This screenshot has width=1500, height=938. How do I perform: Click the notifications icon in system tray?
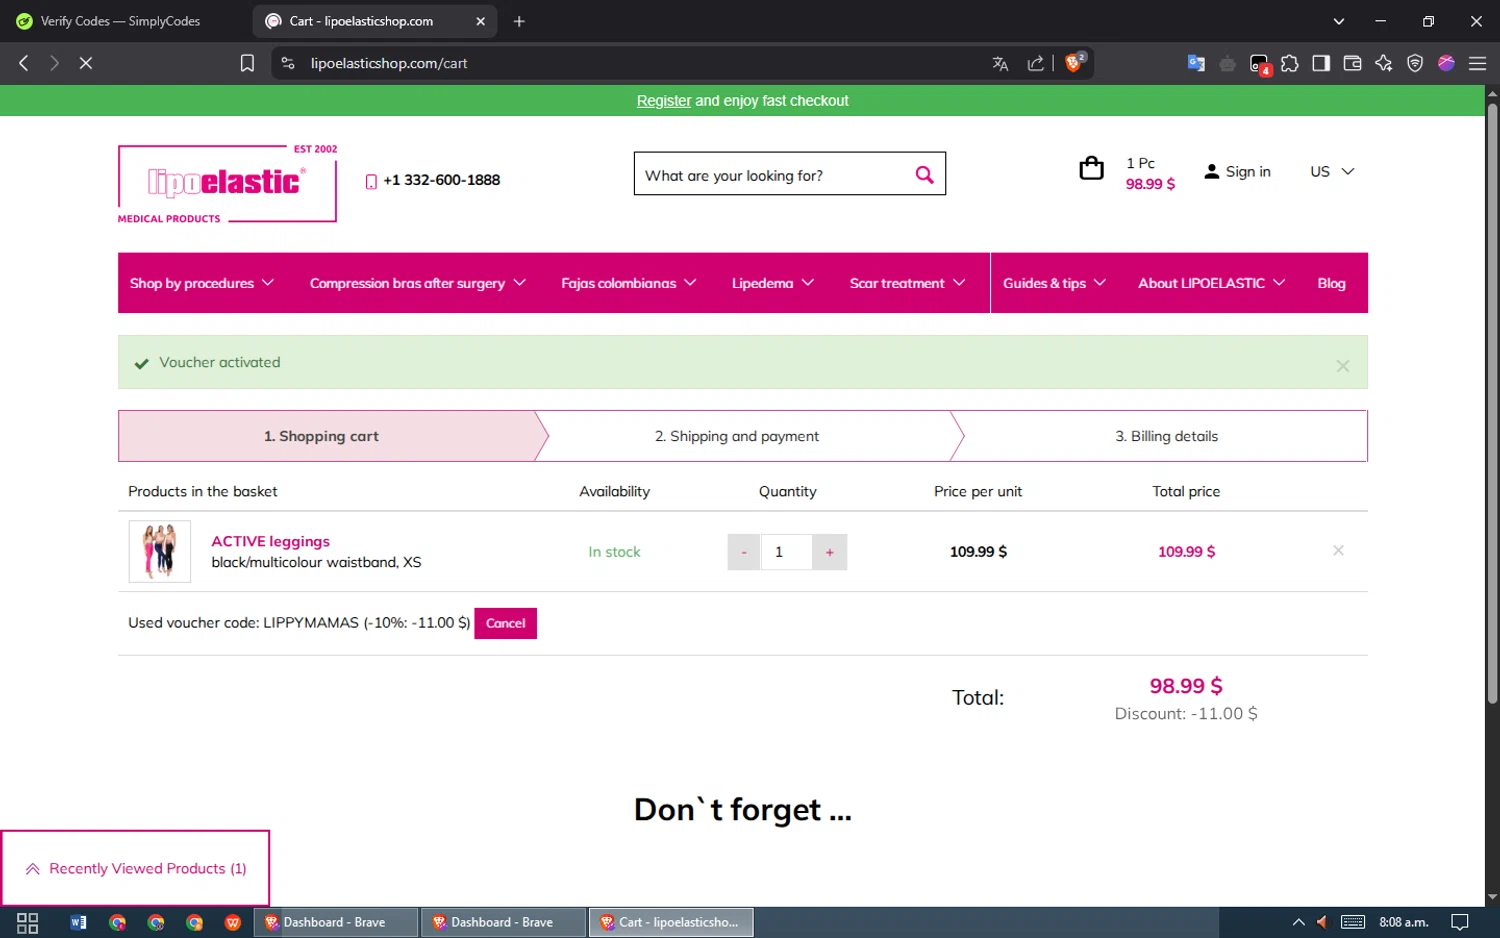point(1460,922)
